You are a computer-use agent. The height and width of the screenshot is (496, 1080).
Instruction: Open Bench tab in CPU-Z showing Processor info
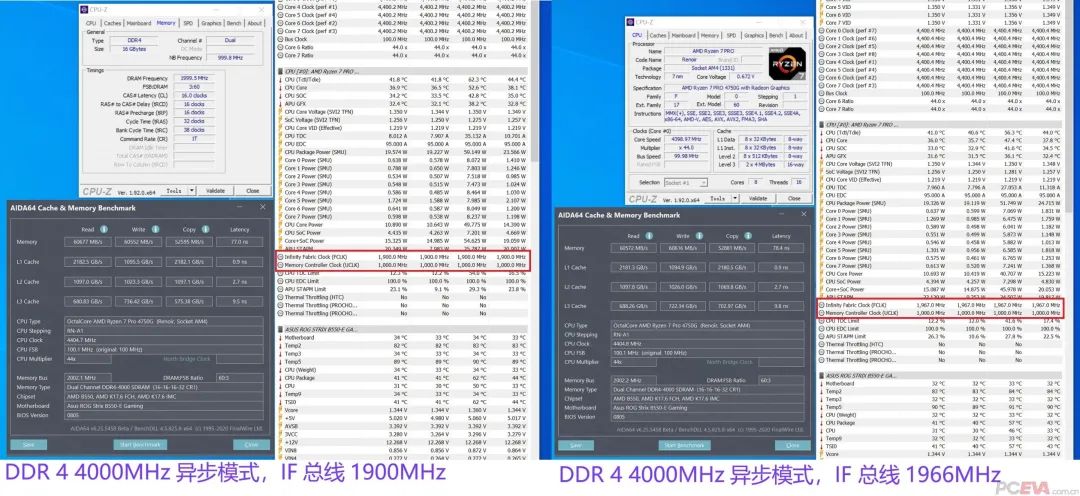tap(776, 35)
